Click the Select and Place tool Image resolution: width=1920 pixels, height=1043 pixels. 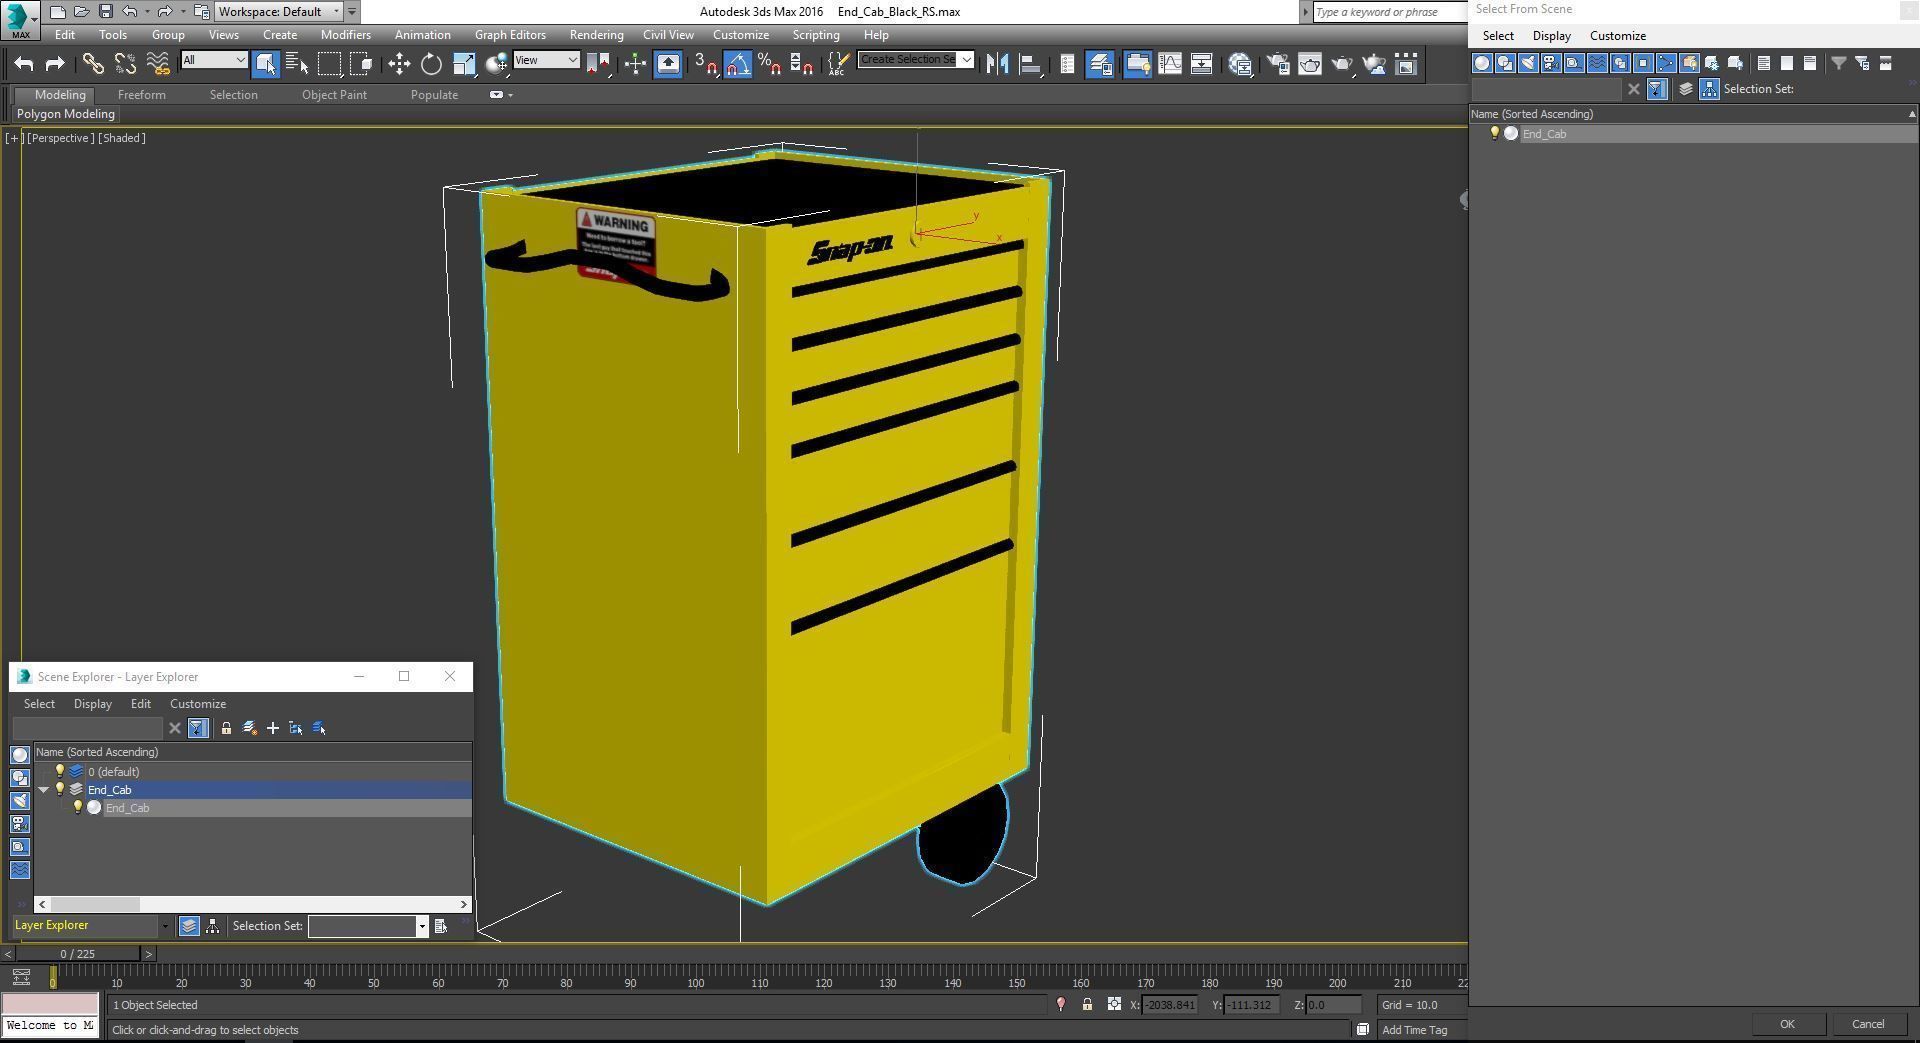pos(496,64)
